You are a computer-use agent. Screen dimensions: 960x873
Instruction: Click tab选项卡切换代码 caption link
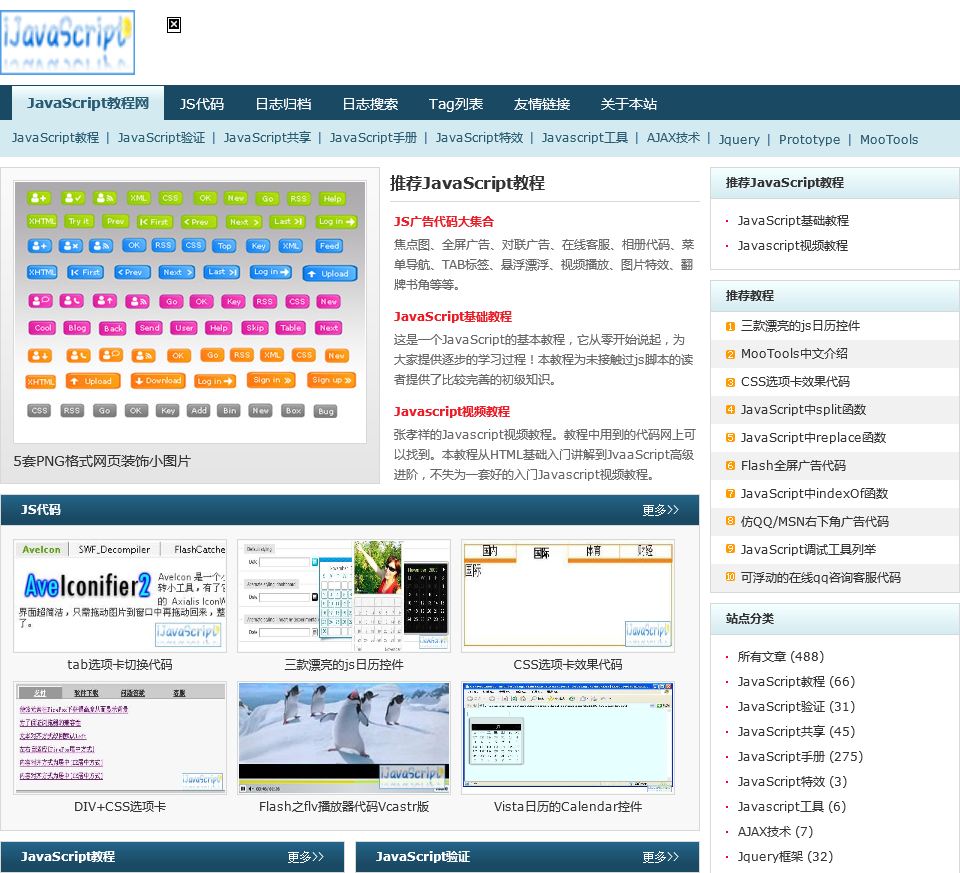pyautogui.click(x=119, y=664)
